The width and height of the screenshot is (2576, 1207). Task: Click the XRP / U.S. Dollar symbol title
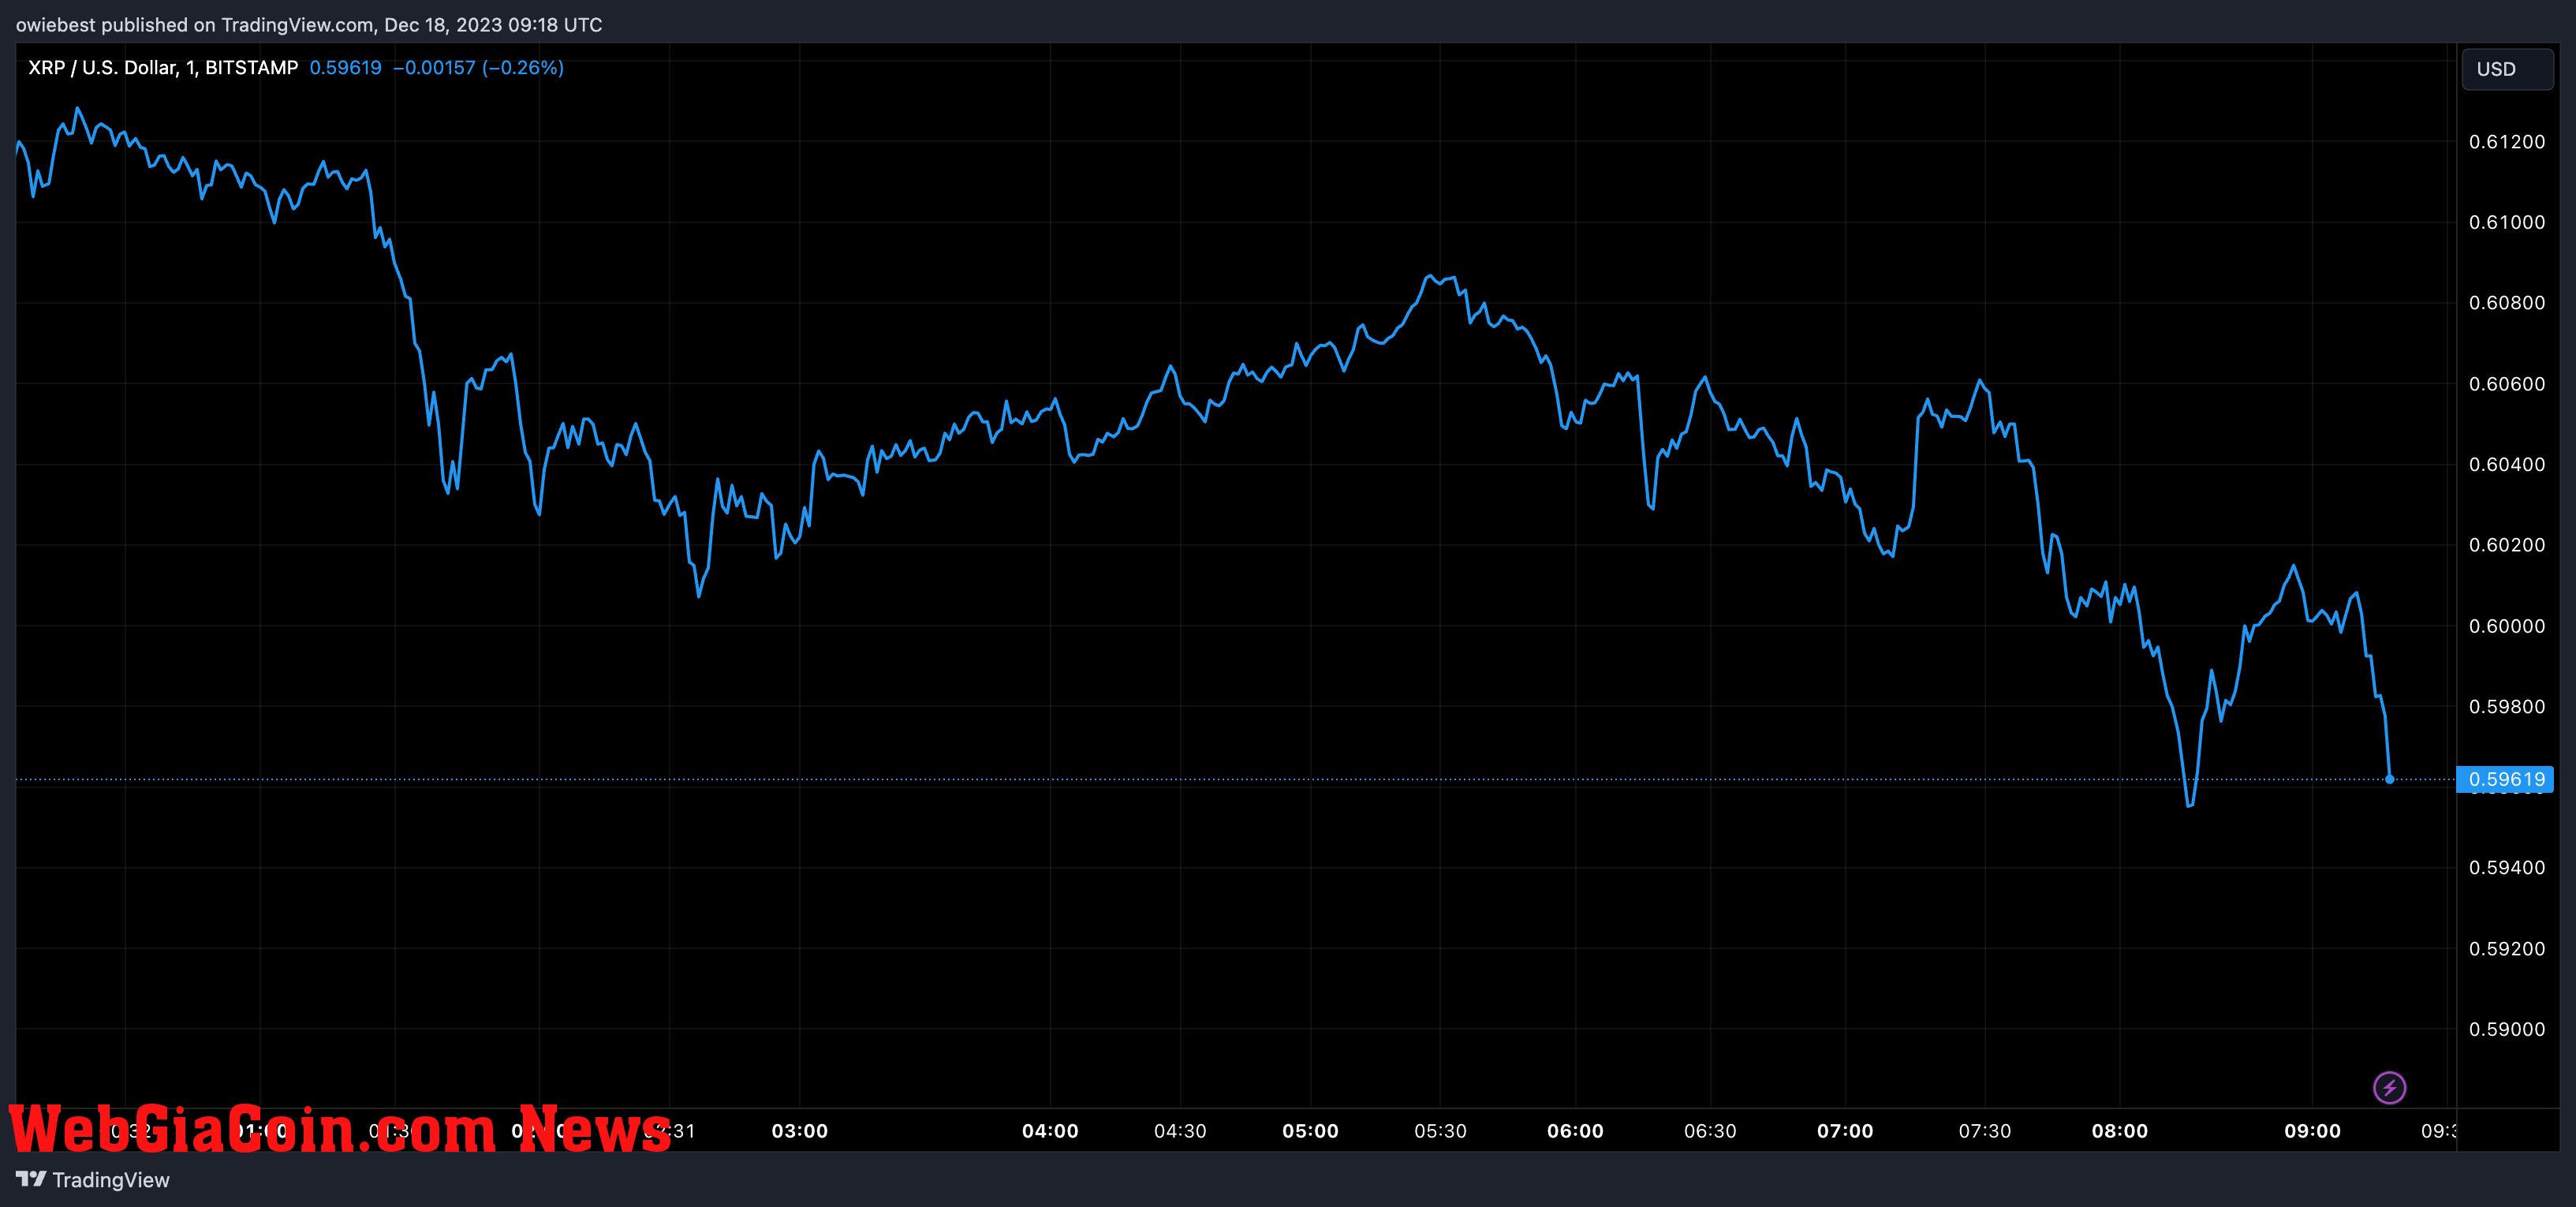tap(163, 67)
